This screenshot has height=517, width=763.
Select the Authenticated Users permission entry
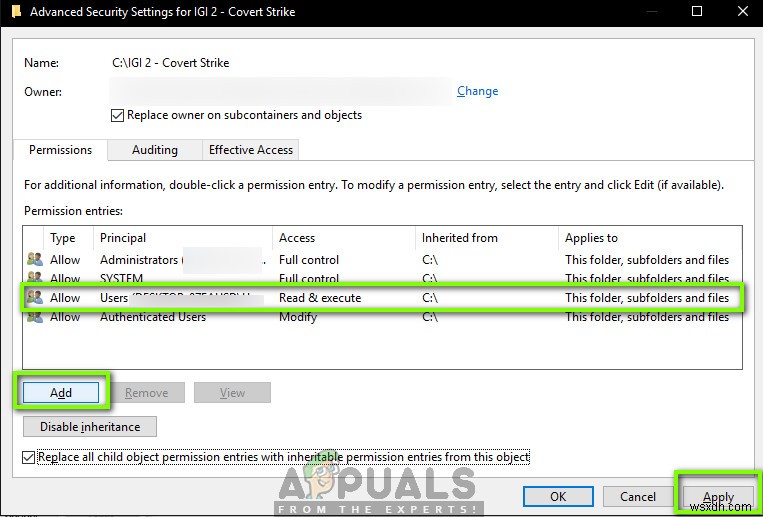[x=382, y=317]
